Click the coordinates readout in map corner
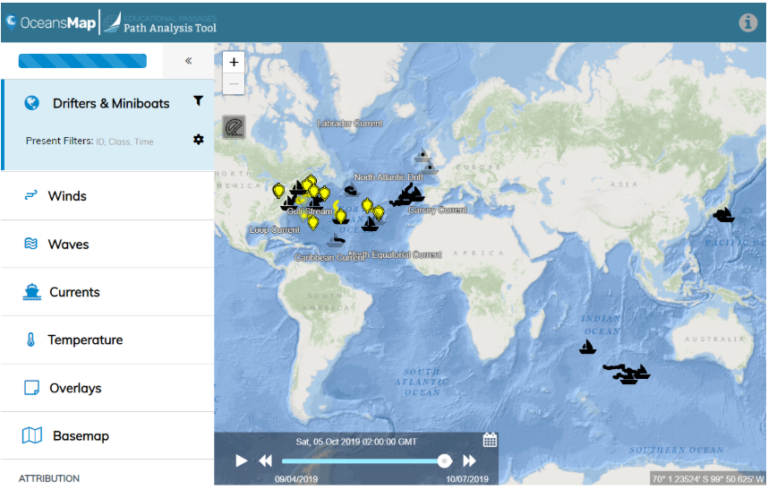Screen dimensions: 768x490 (707, 478)
